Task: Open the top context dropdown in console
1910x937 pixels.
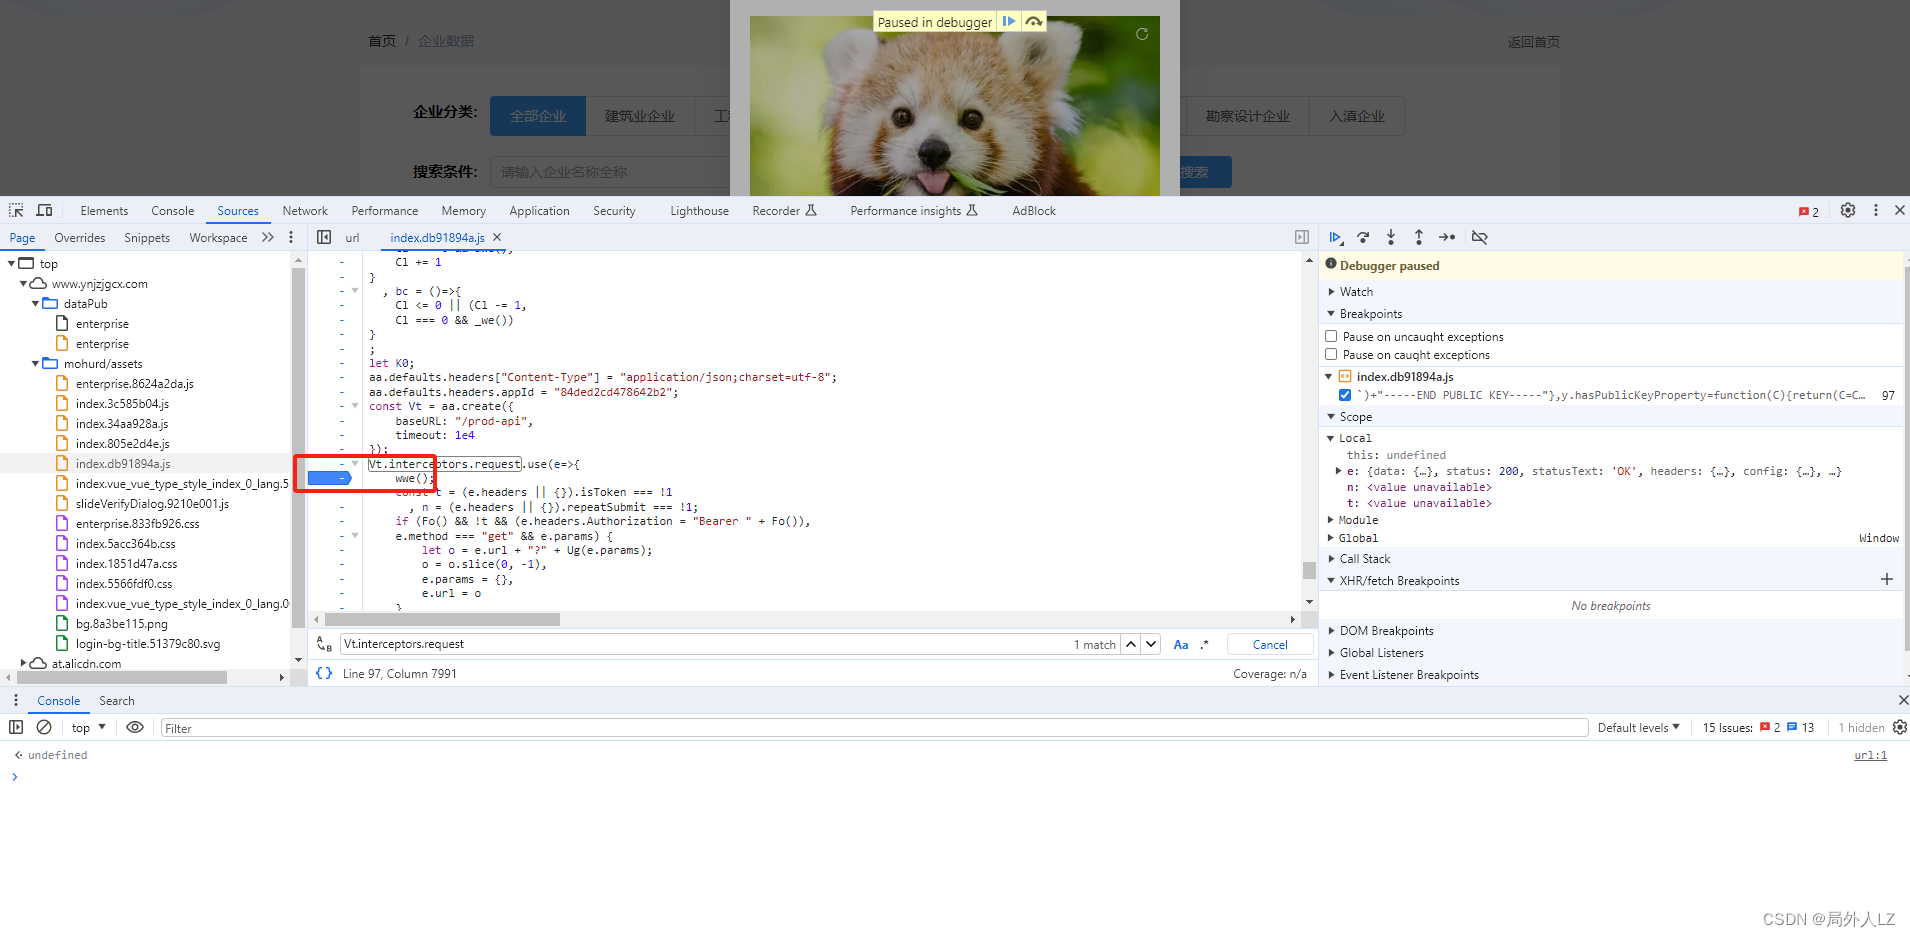Action: 89,727
